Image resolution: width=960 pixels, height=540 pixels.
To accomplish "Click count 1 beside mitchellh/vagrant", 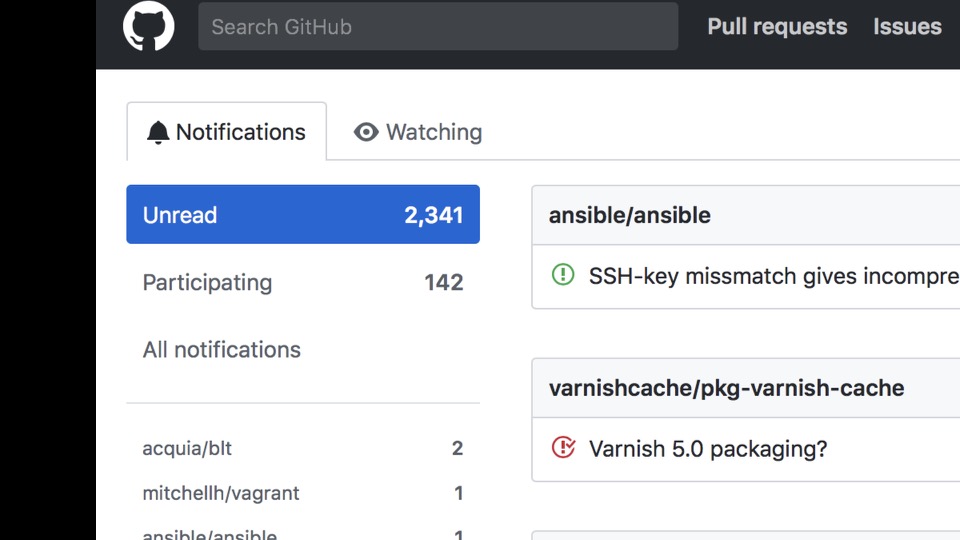I will pos(459,493).
